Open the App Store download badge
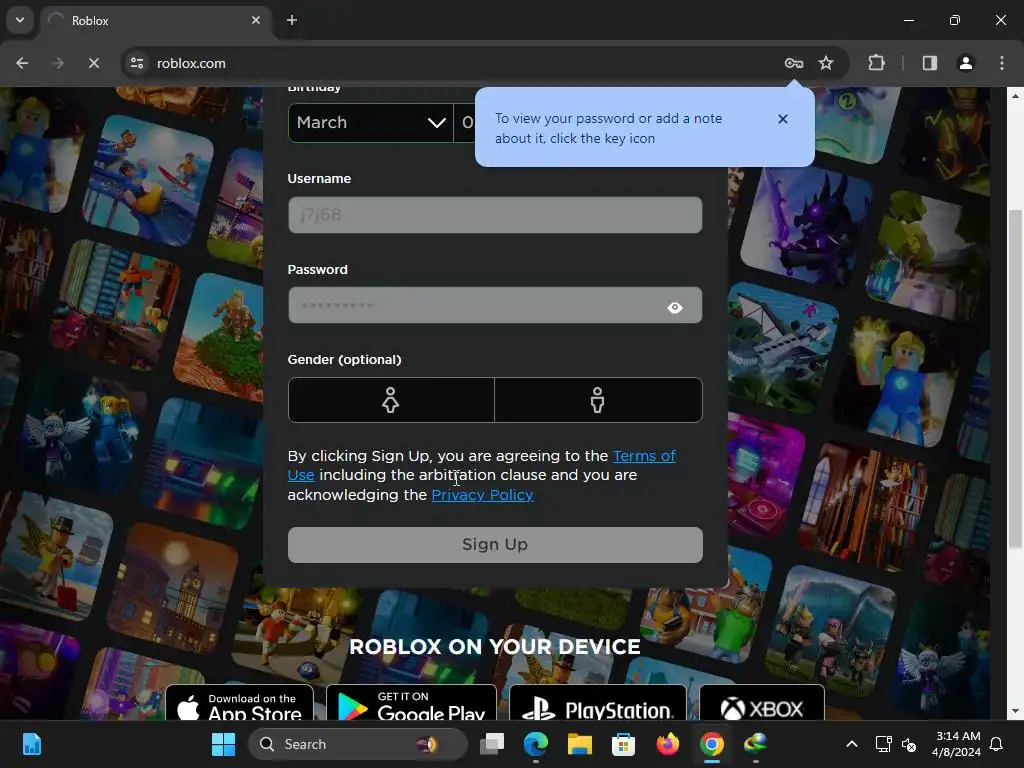 coord(240,703)
